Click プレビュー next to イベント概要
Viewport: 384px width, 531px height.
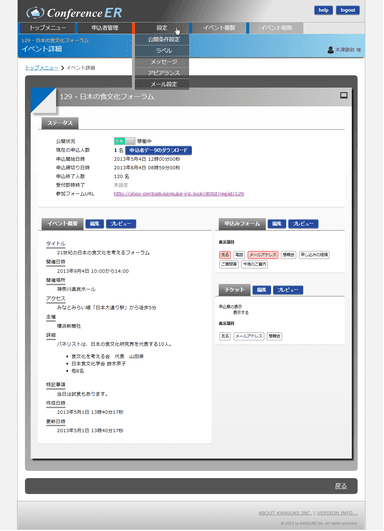tap(121, 224)
